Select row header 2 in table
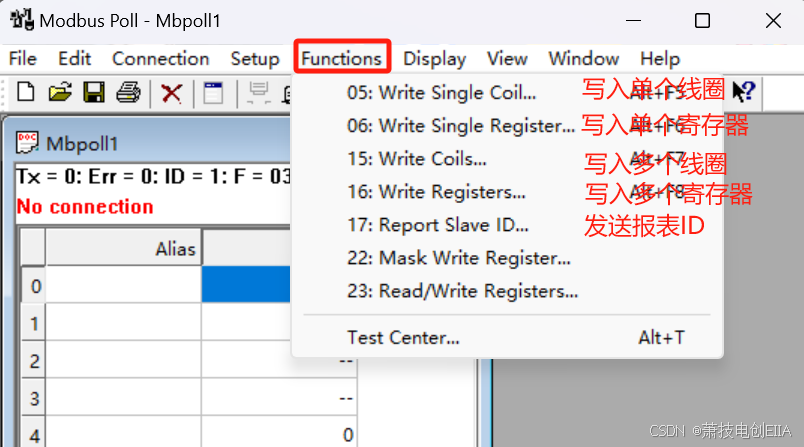Screen dimensions: 804x447 (34, 360)
